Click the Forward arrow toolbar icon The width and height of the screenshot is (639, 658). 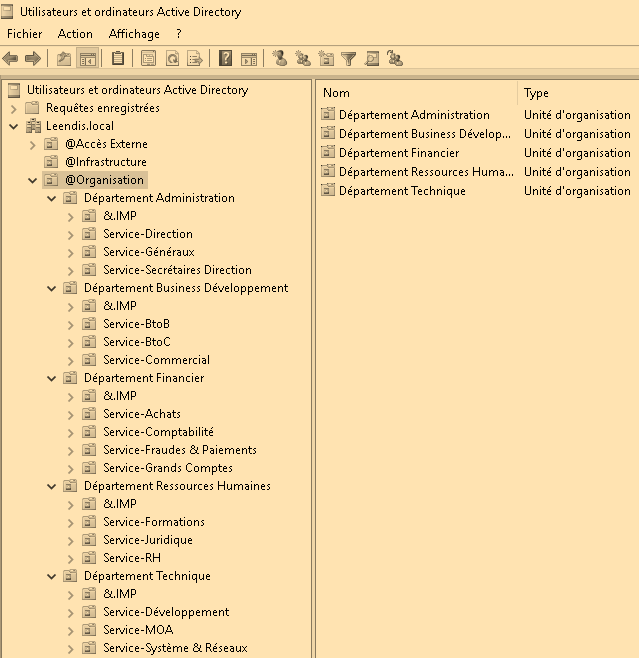tap(33, 58)
